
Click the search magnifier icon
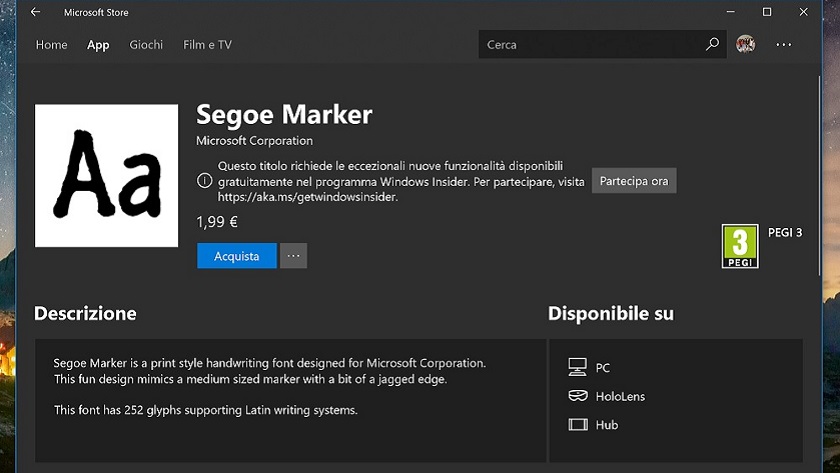(712, 45)
